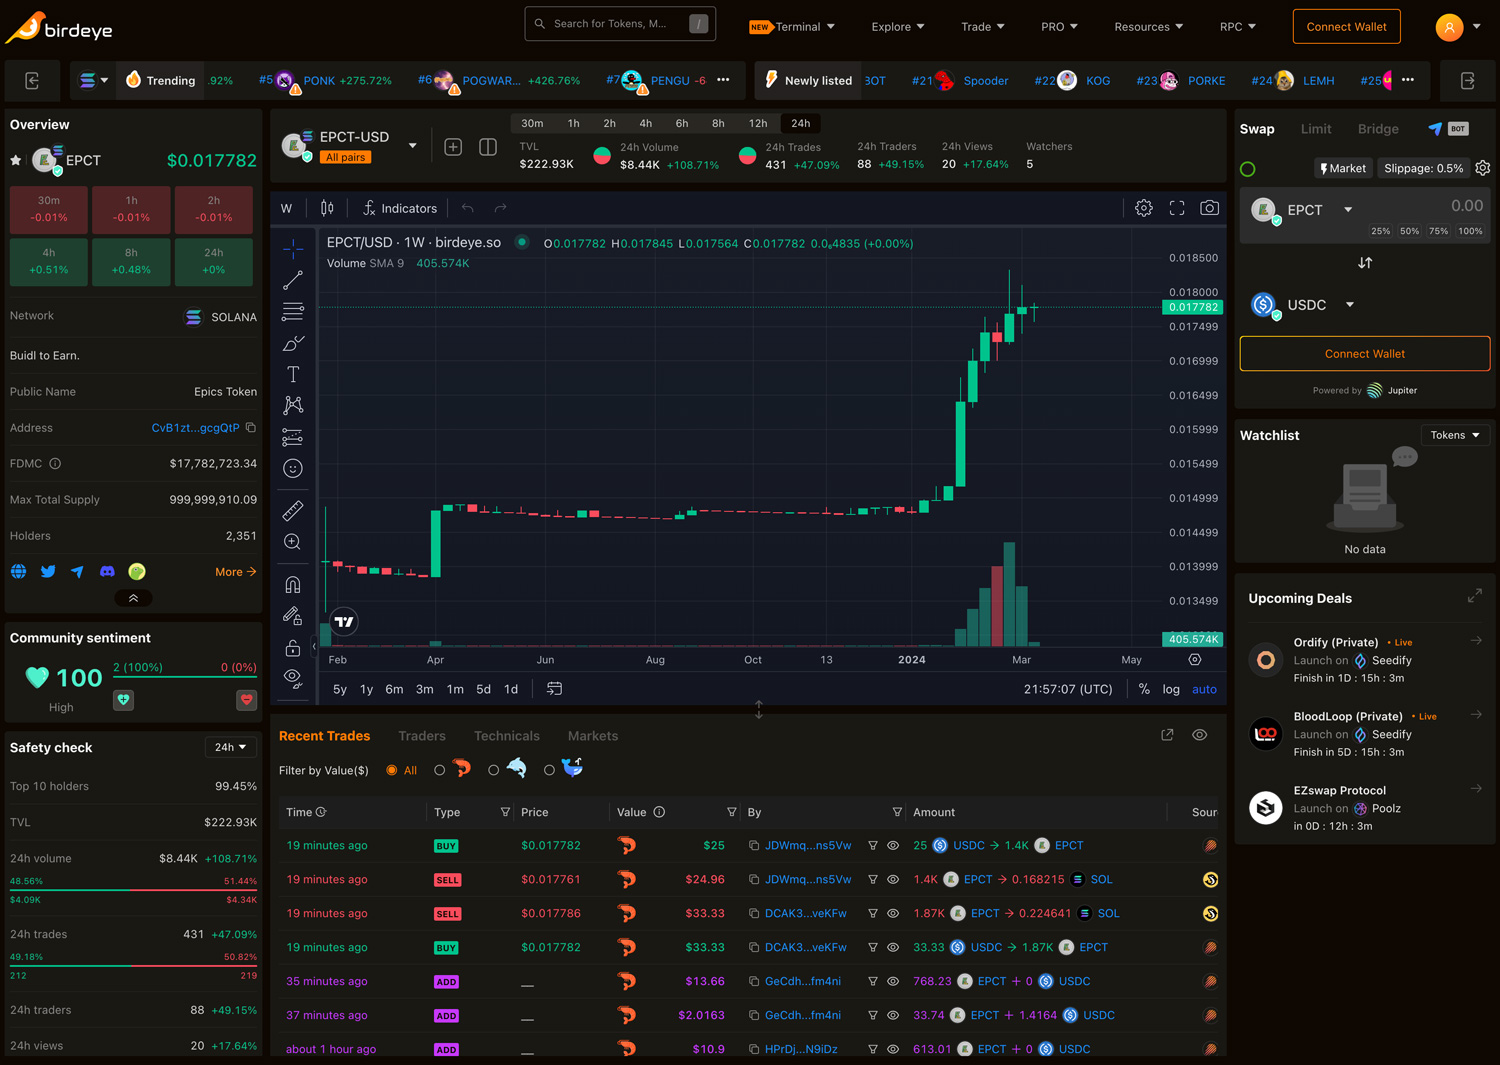Activate the magnet mode icon
The width and height of the screenshot is (1500, 1065).
tap(292, 583)
